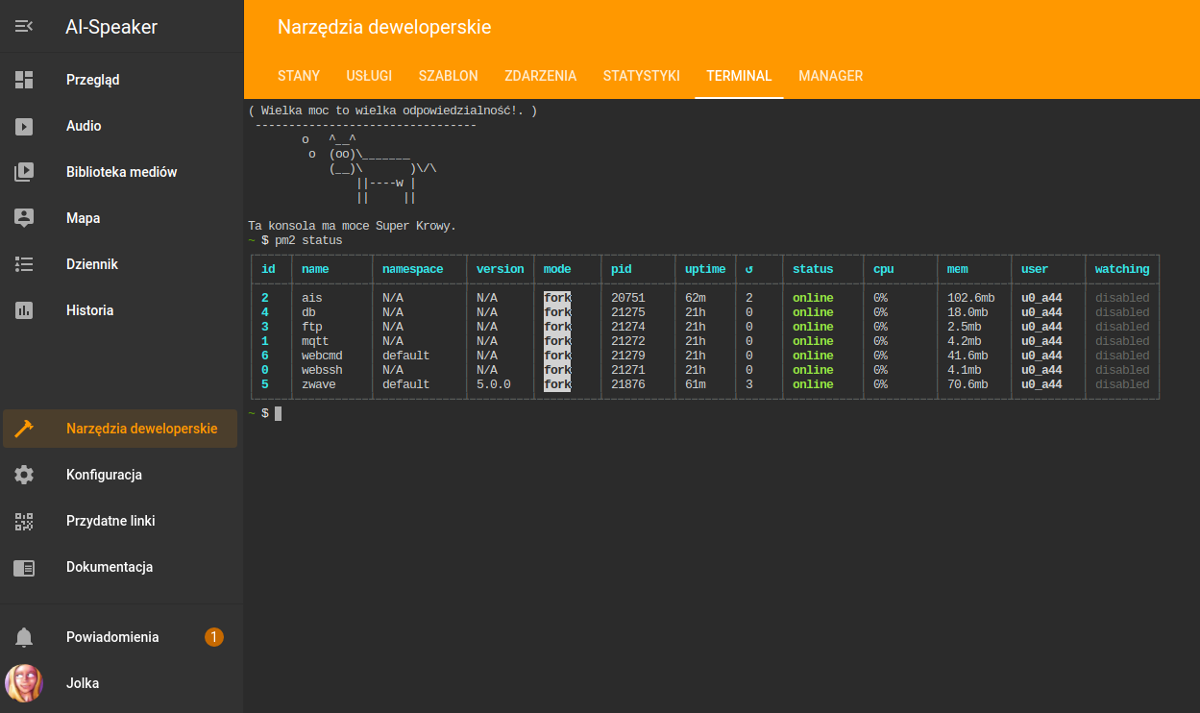
Task: Click the Powiadomienia bell icon
Action: 24,637
